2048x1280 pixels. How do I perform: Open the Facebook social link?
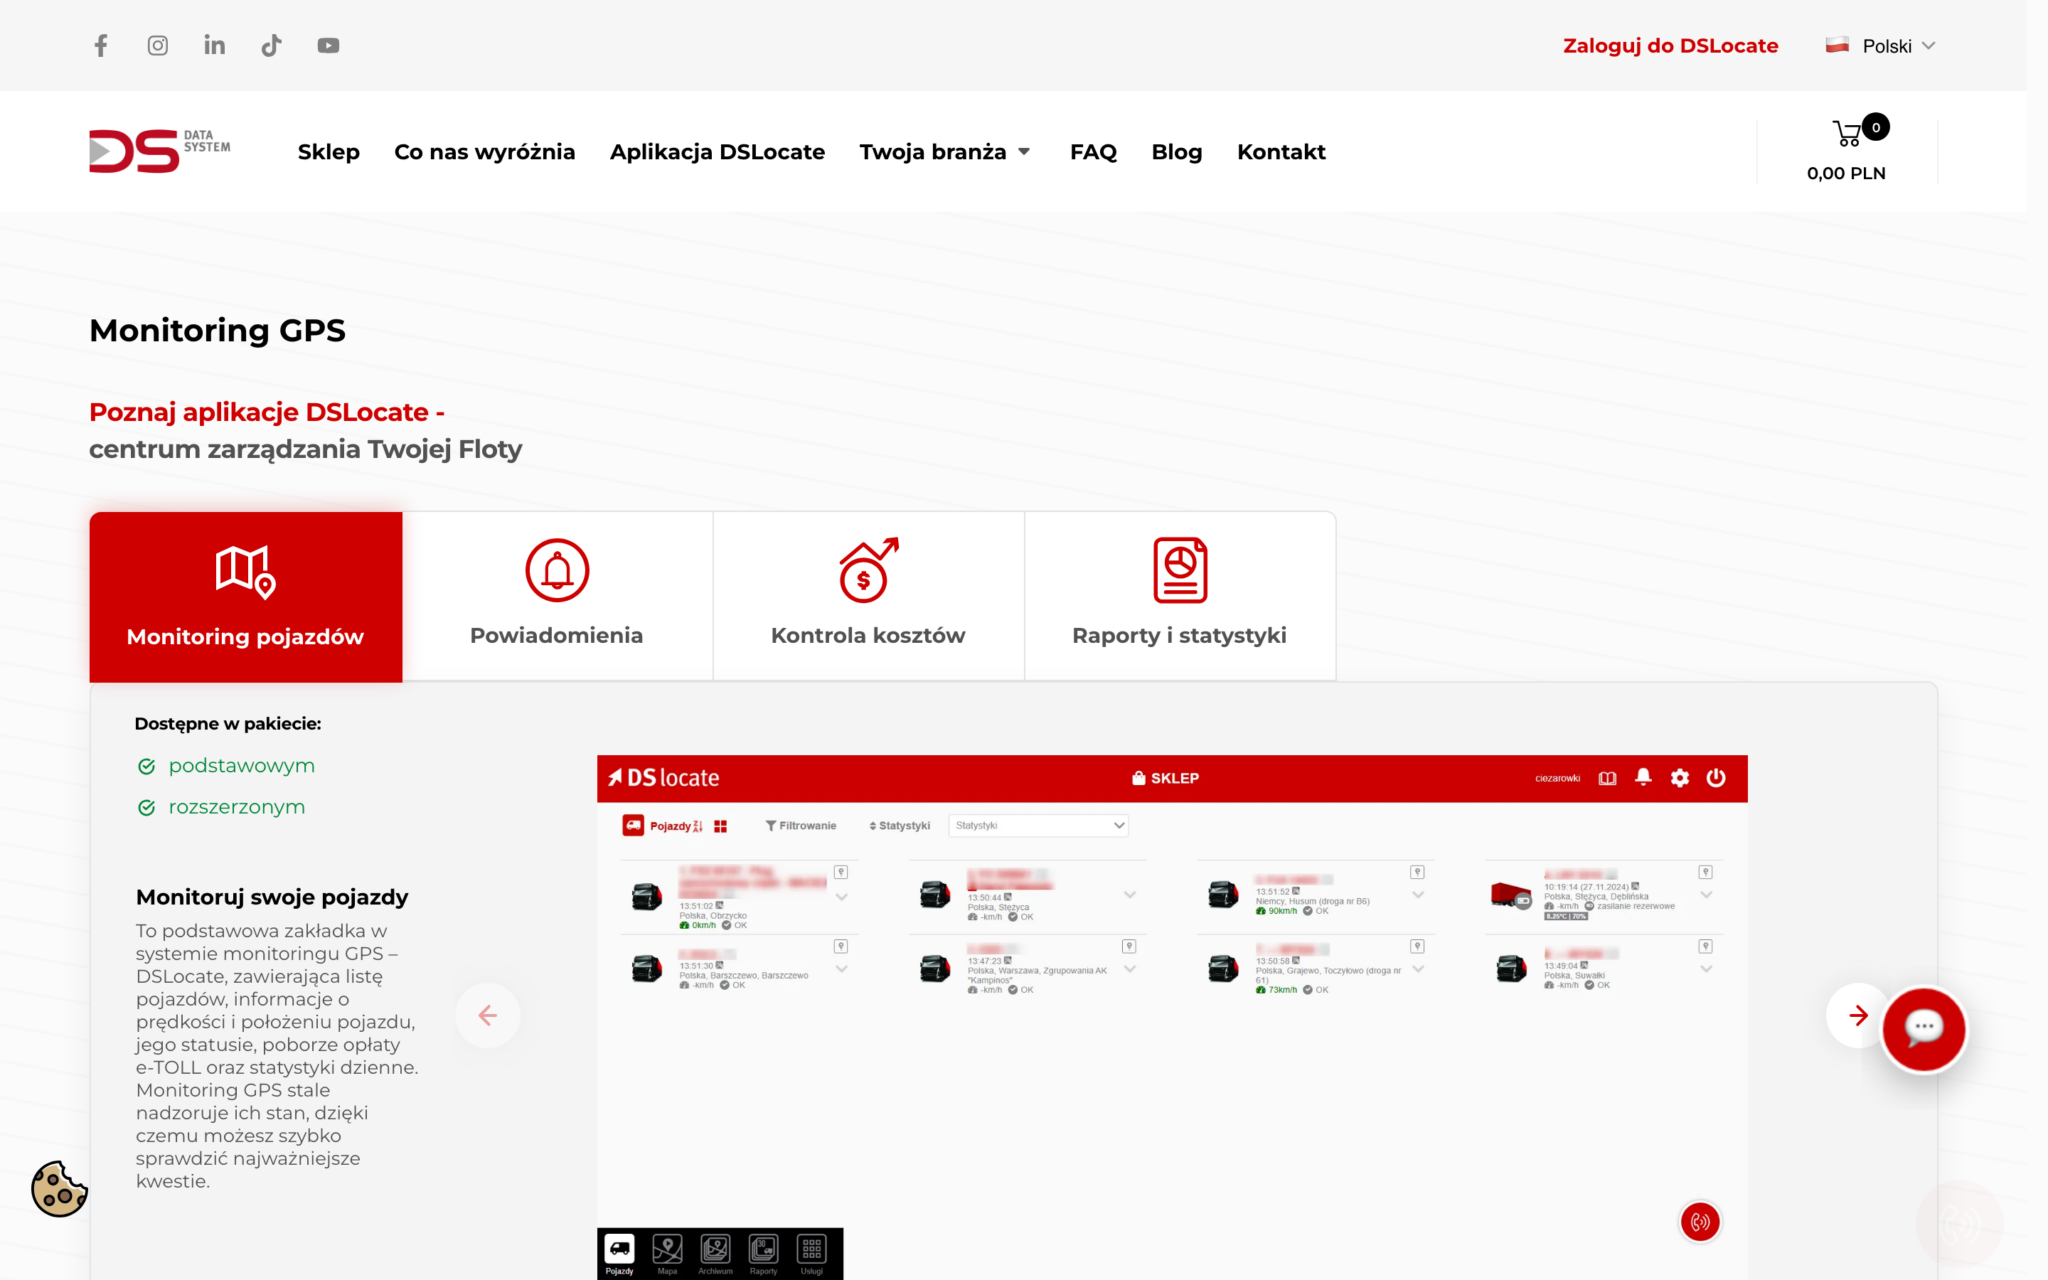coord(101,46)
